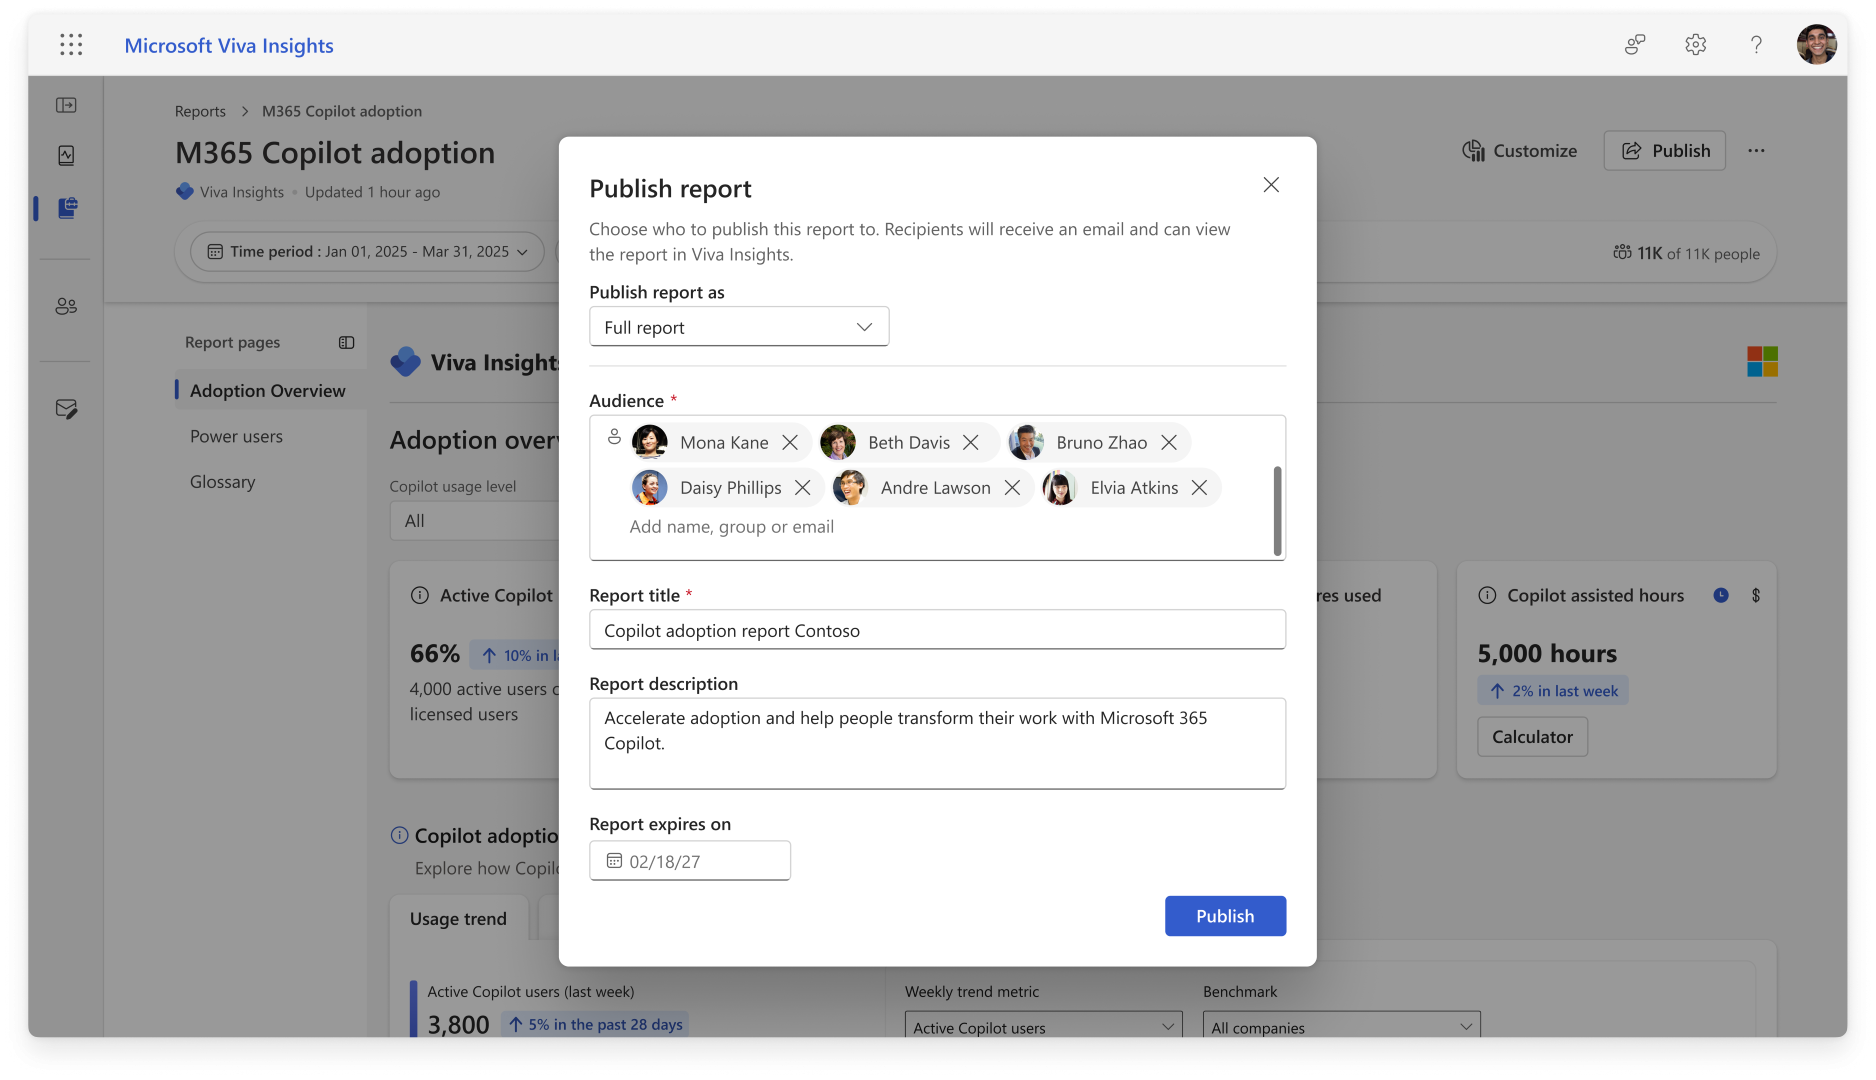Remove Elvia Atkins from audience
Viewport: 1876px width, 1080px height.
(x=1200, y=488)
